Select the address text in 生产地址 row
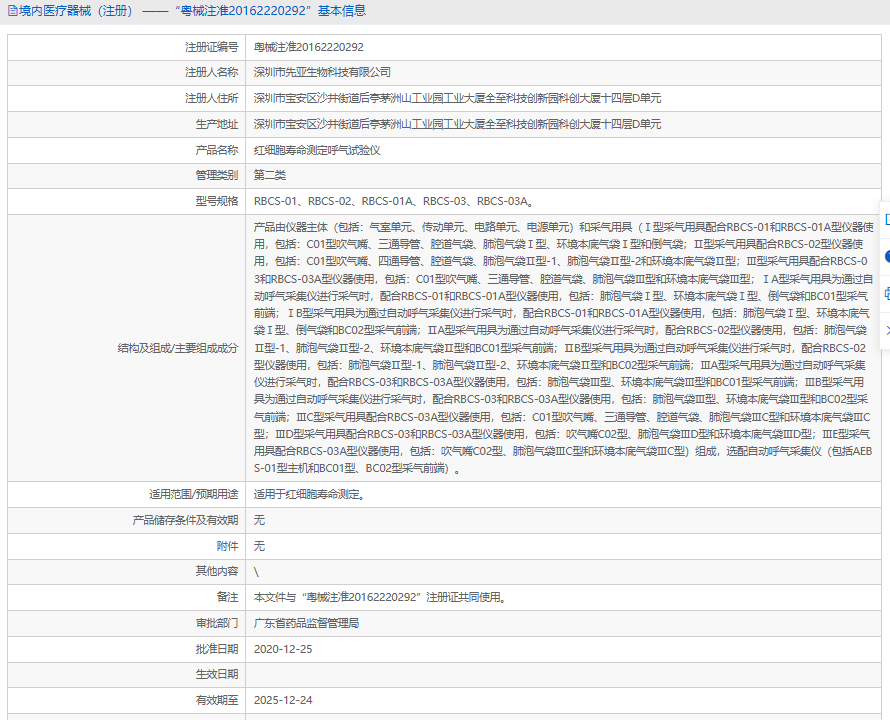This screenshot has width=890, height=720. point(457,124)
